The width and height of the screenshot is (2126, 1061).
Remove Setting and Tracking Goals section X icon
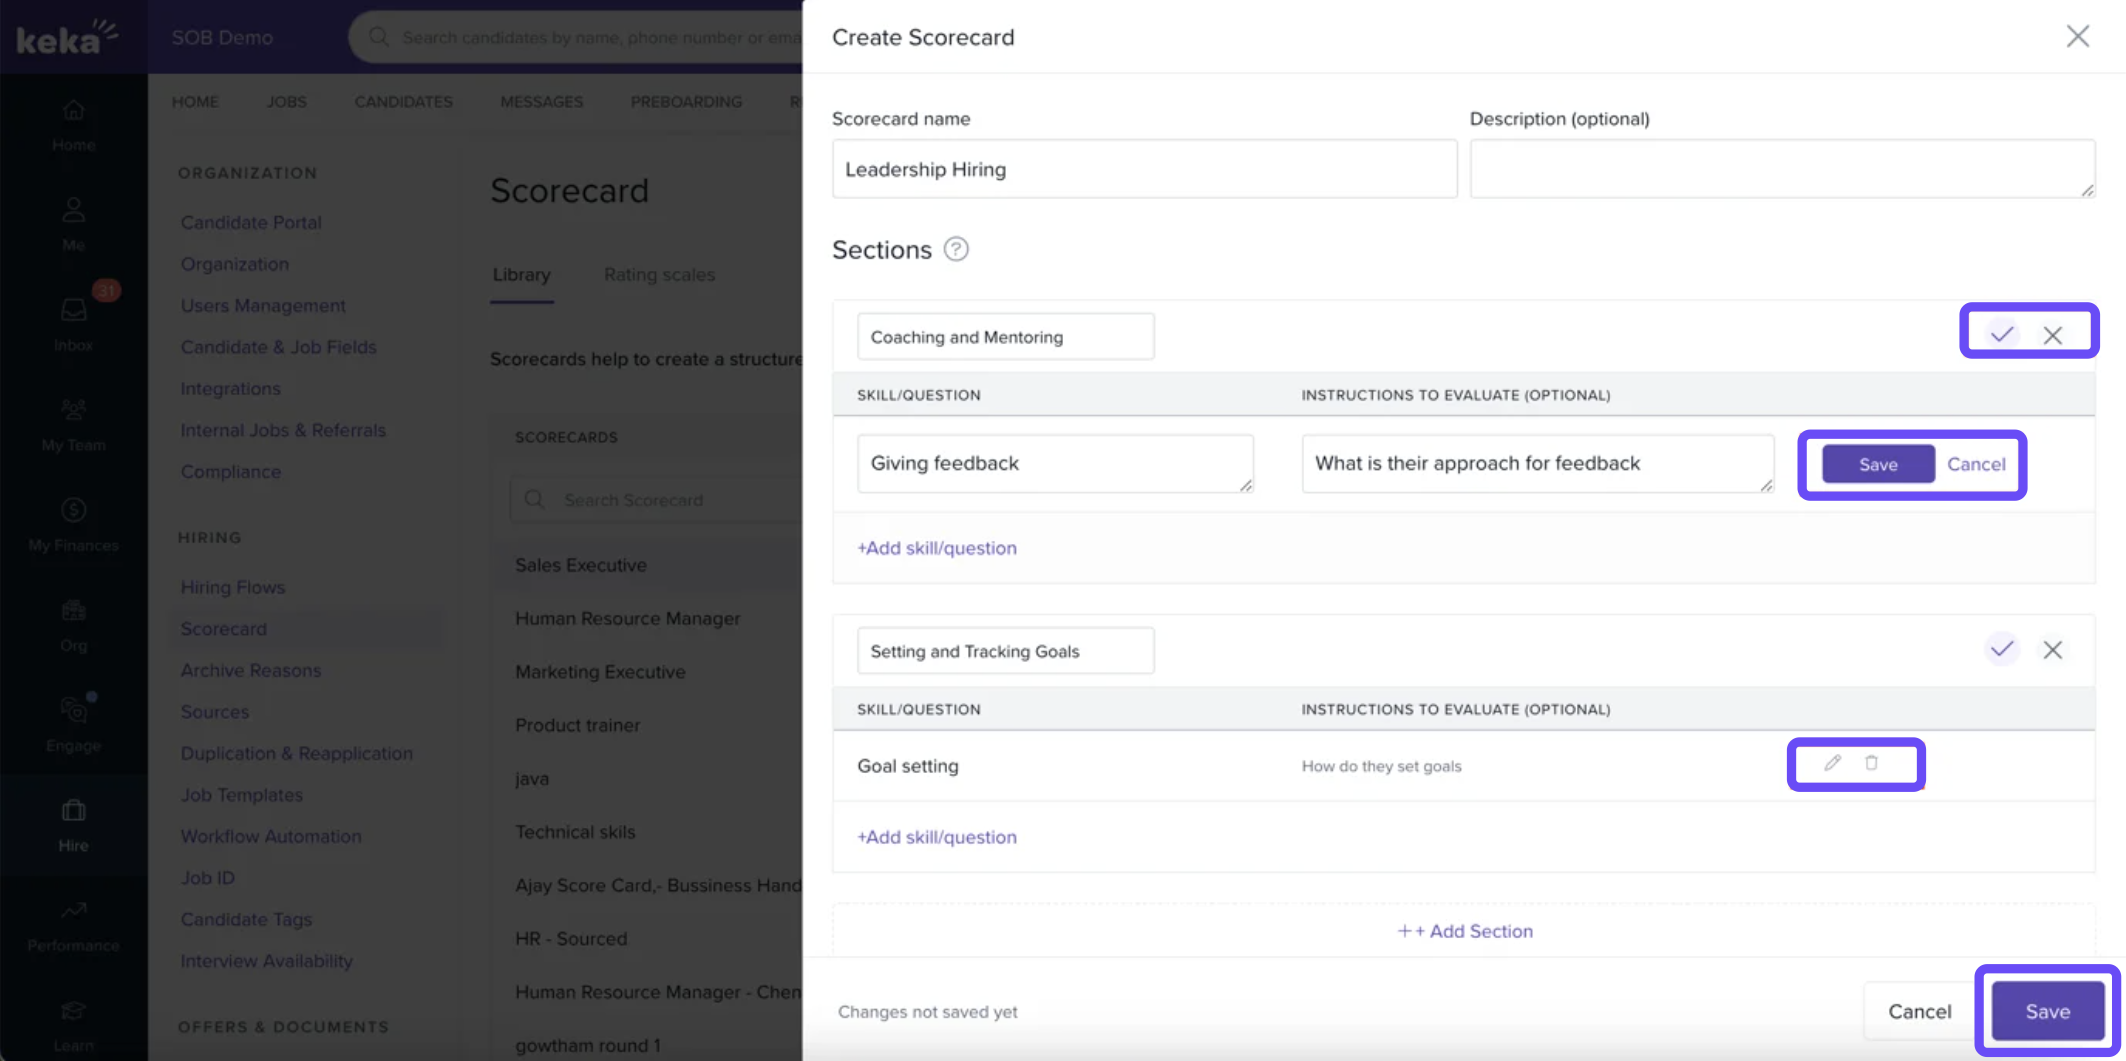2052,650
